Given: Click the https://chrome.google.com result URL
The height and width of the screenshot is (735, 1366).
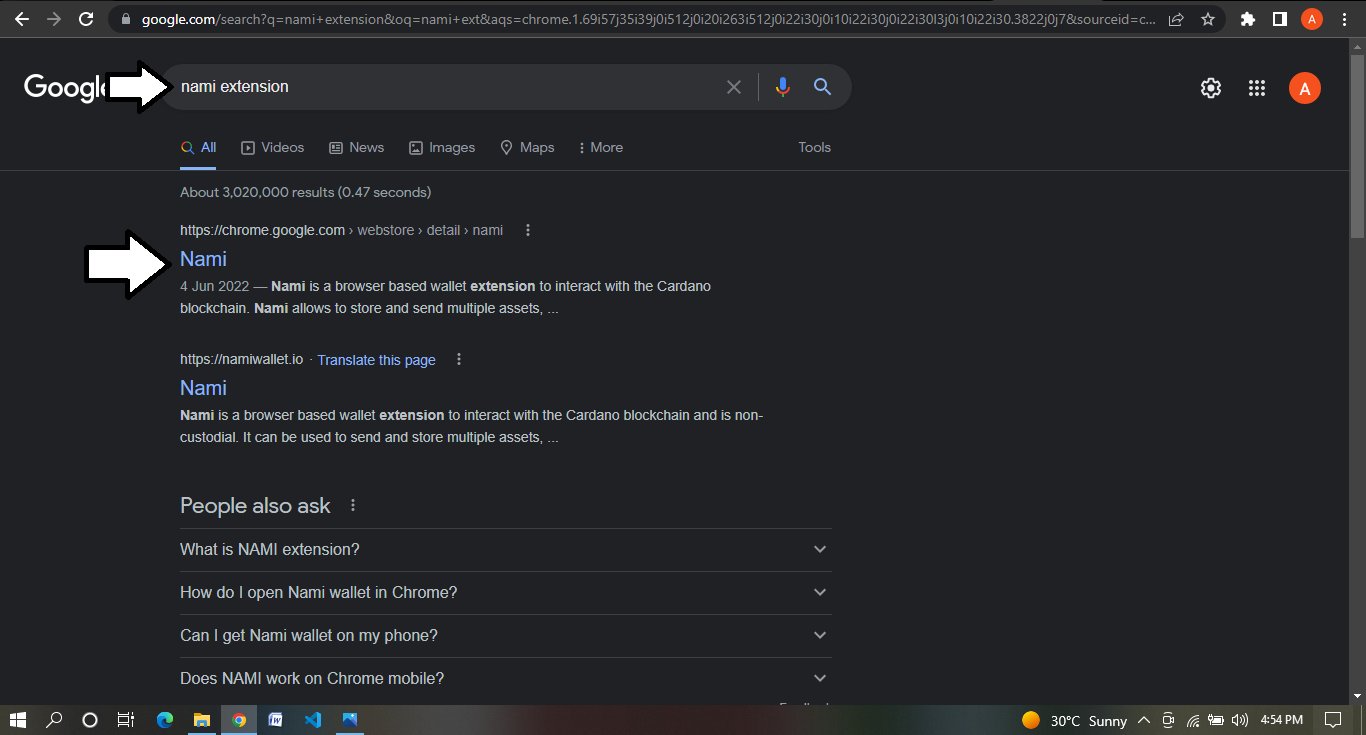Looking at the screenshot, I should click(262, 230).
